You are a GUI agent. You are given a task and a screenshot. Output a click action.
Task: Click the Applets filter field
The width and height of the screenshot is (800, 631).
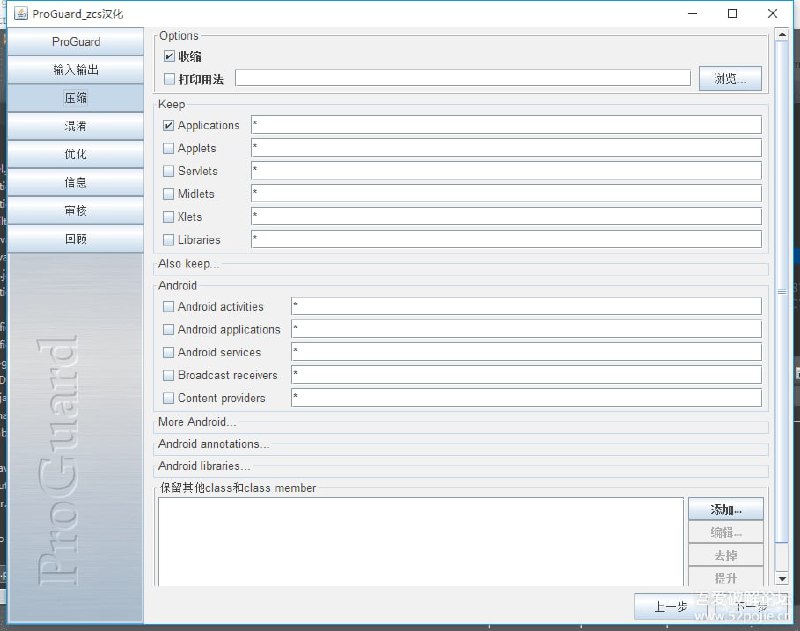pos(506,148)
